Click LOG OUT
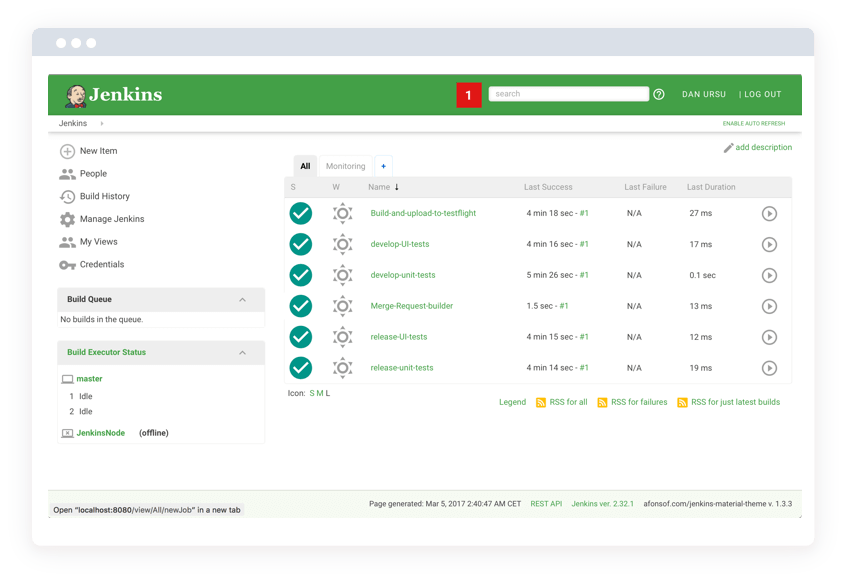The width and height of the screenshot is (846, 580). click(762, 94)
